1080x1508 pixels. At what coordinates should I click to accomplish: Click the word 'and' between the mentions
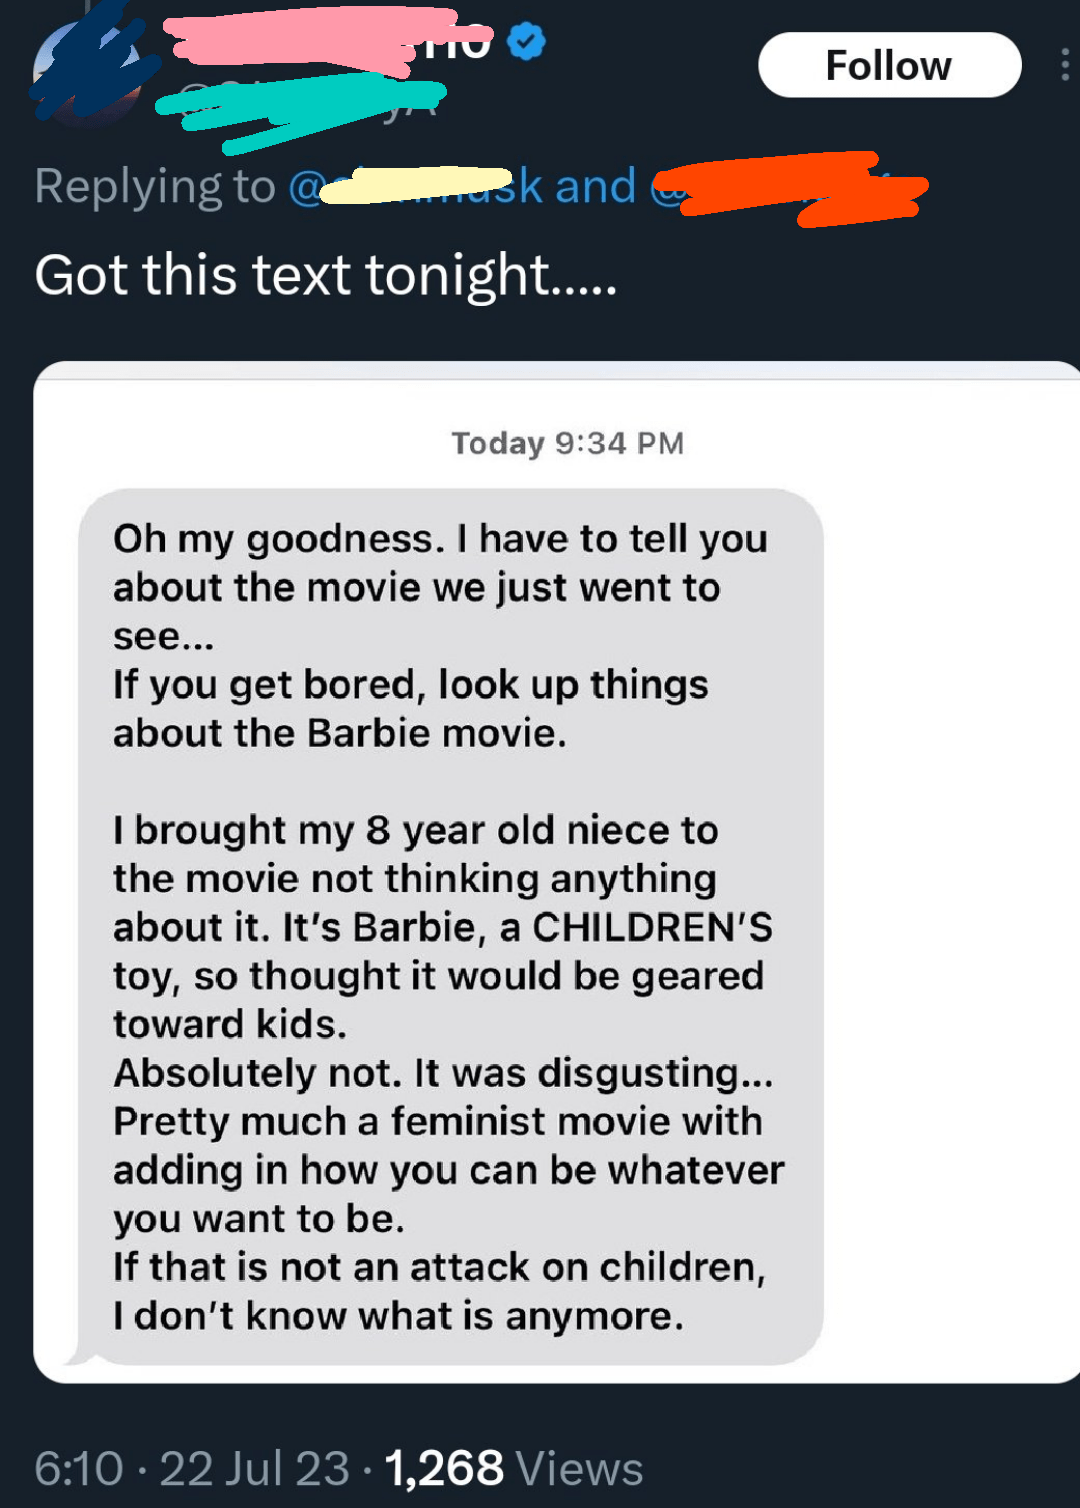[x=596, y=186]
